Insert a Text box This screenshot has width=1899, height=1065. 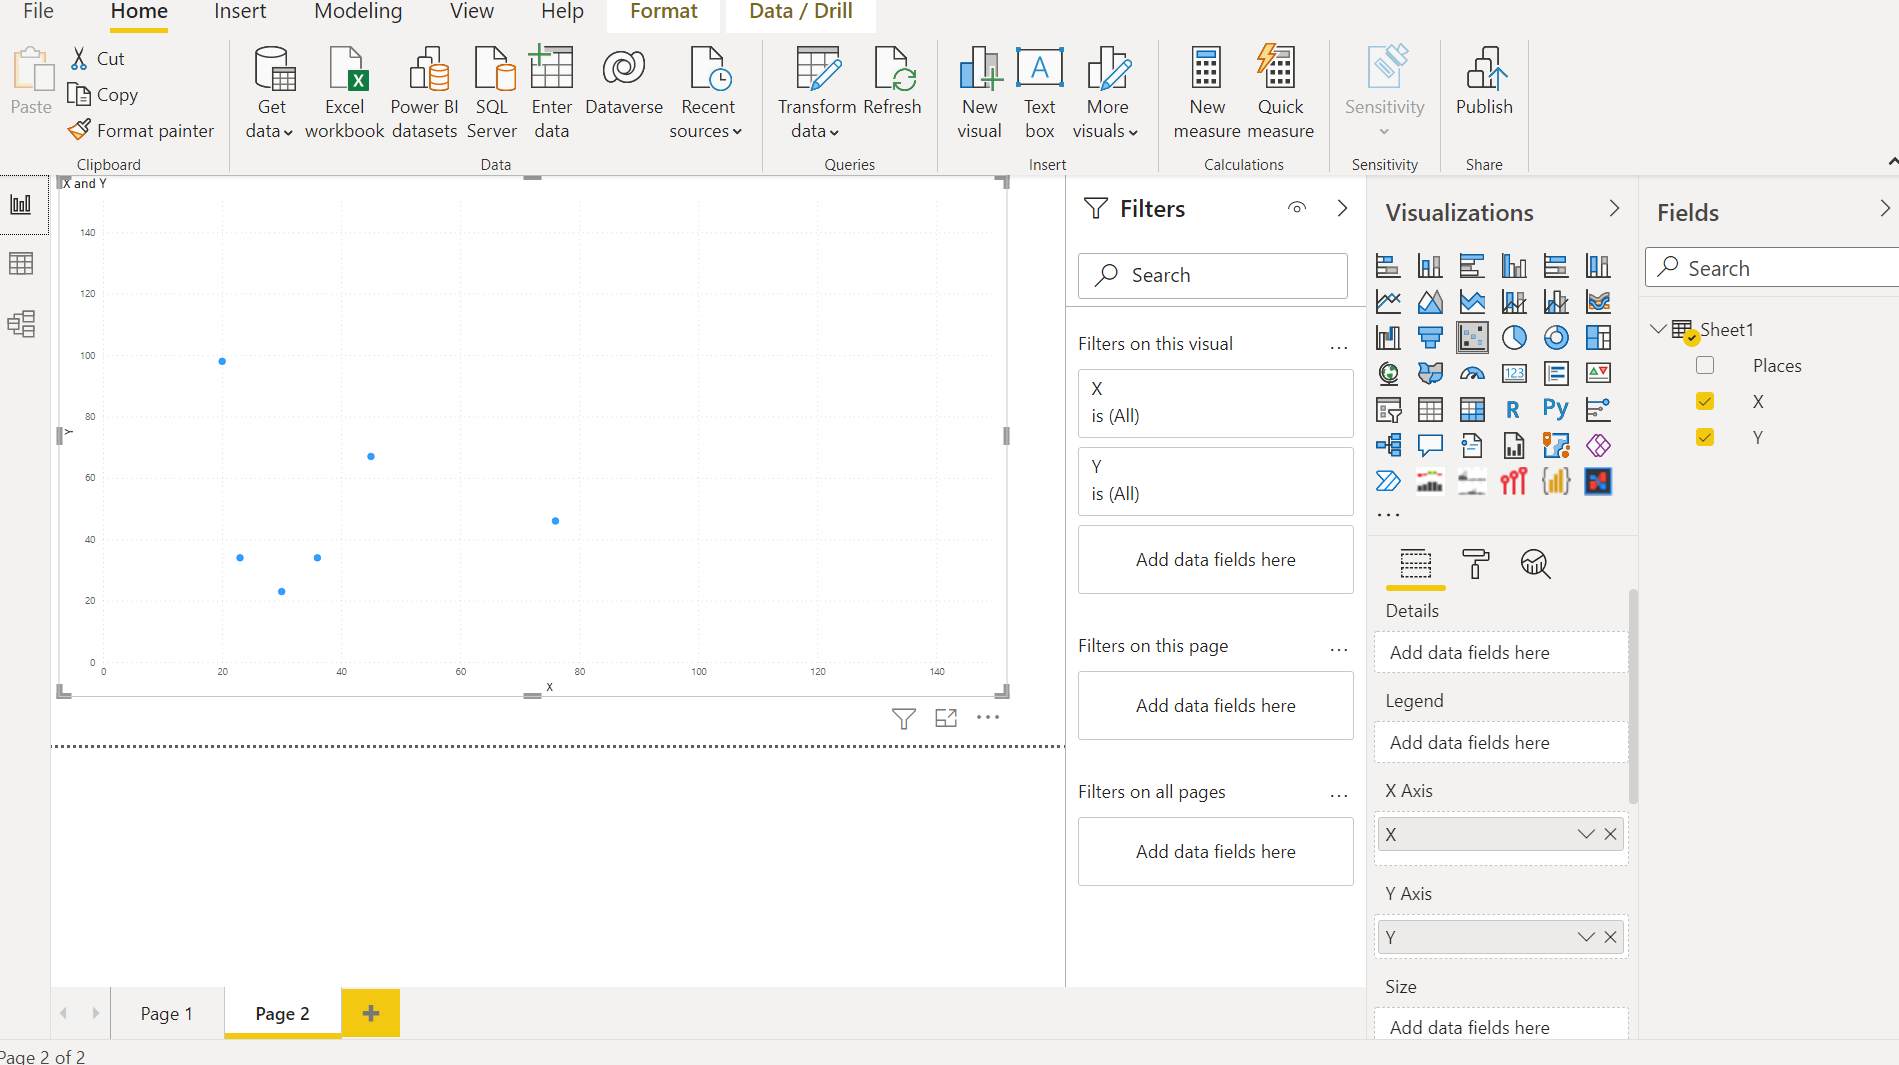(1040, 93)
